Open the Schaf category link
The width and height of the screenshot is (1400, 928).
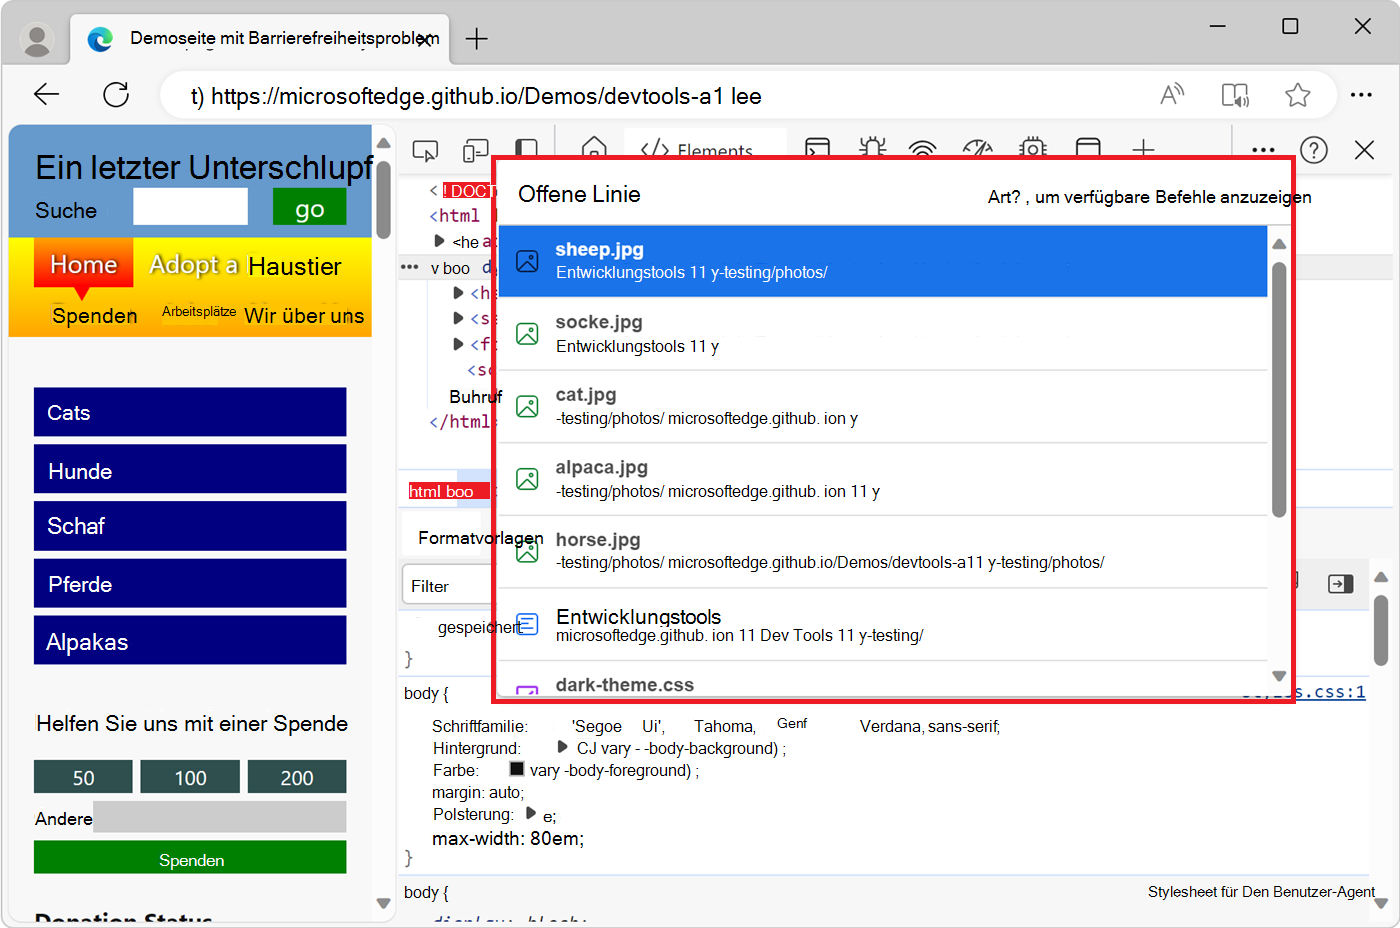[190, 526]
